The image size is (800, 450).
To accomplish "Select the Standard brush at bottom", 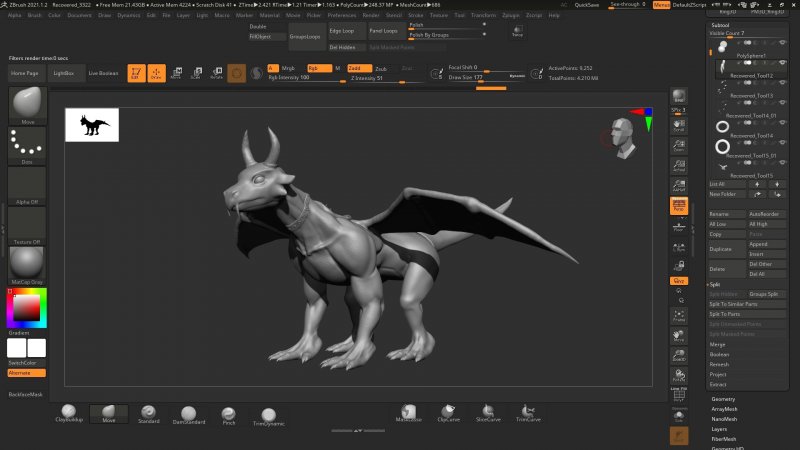I will 148,414.
